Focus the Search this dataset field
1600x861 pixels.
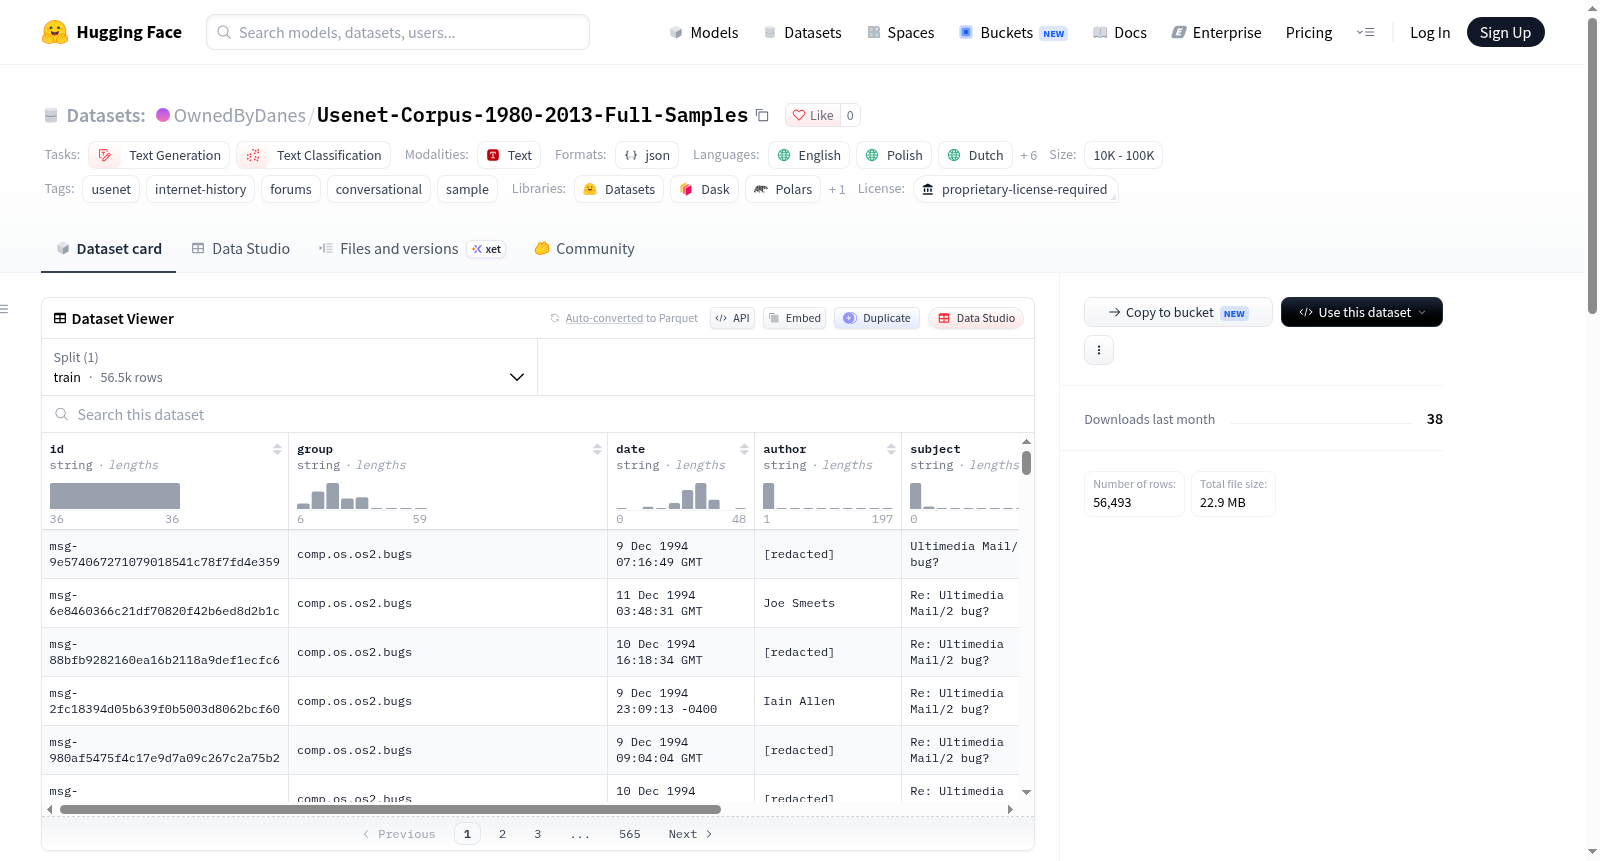pos(538,414)
